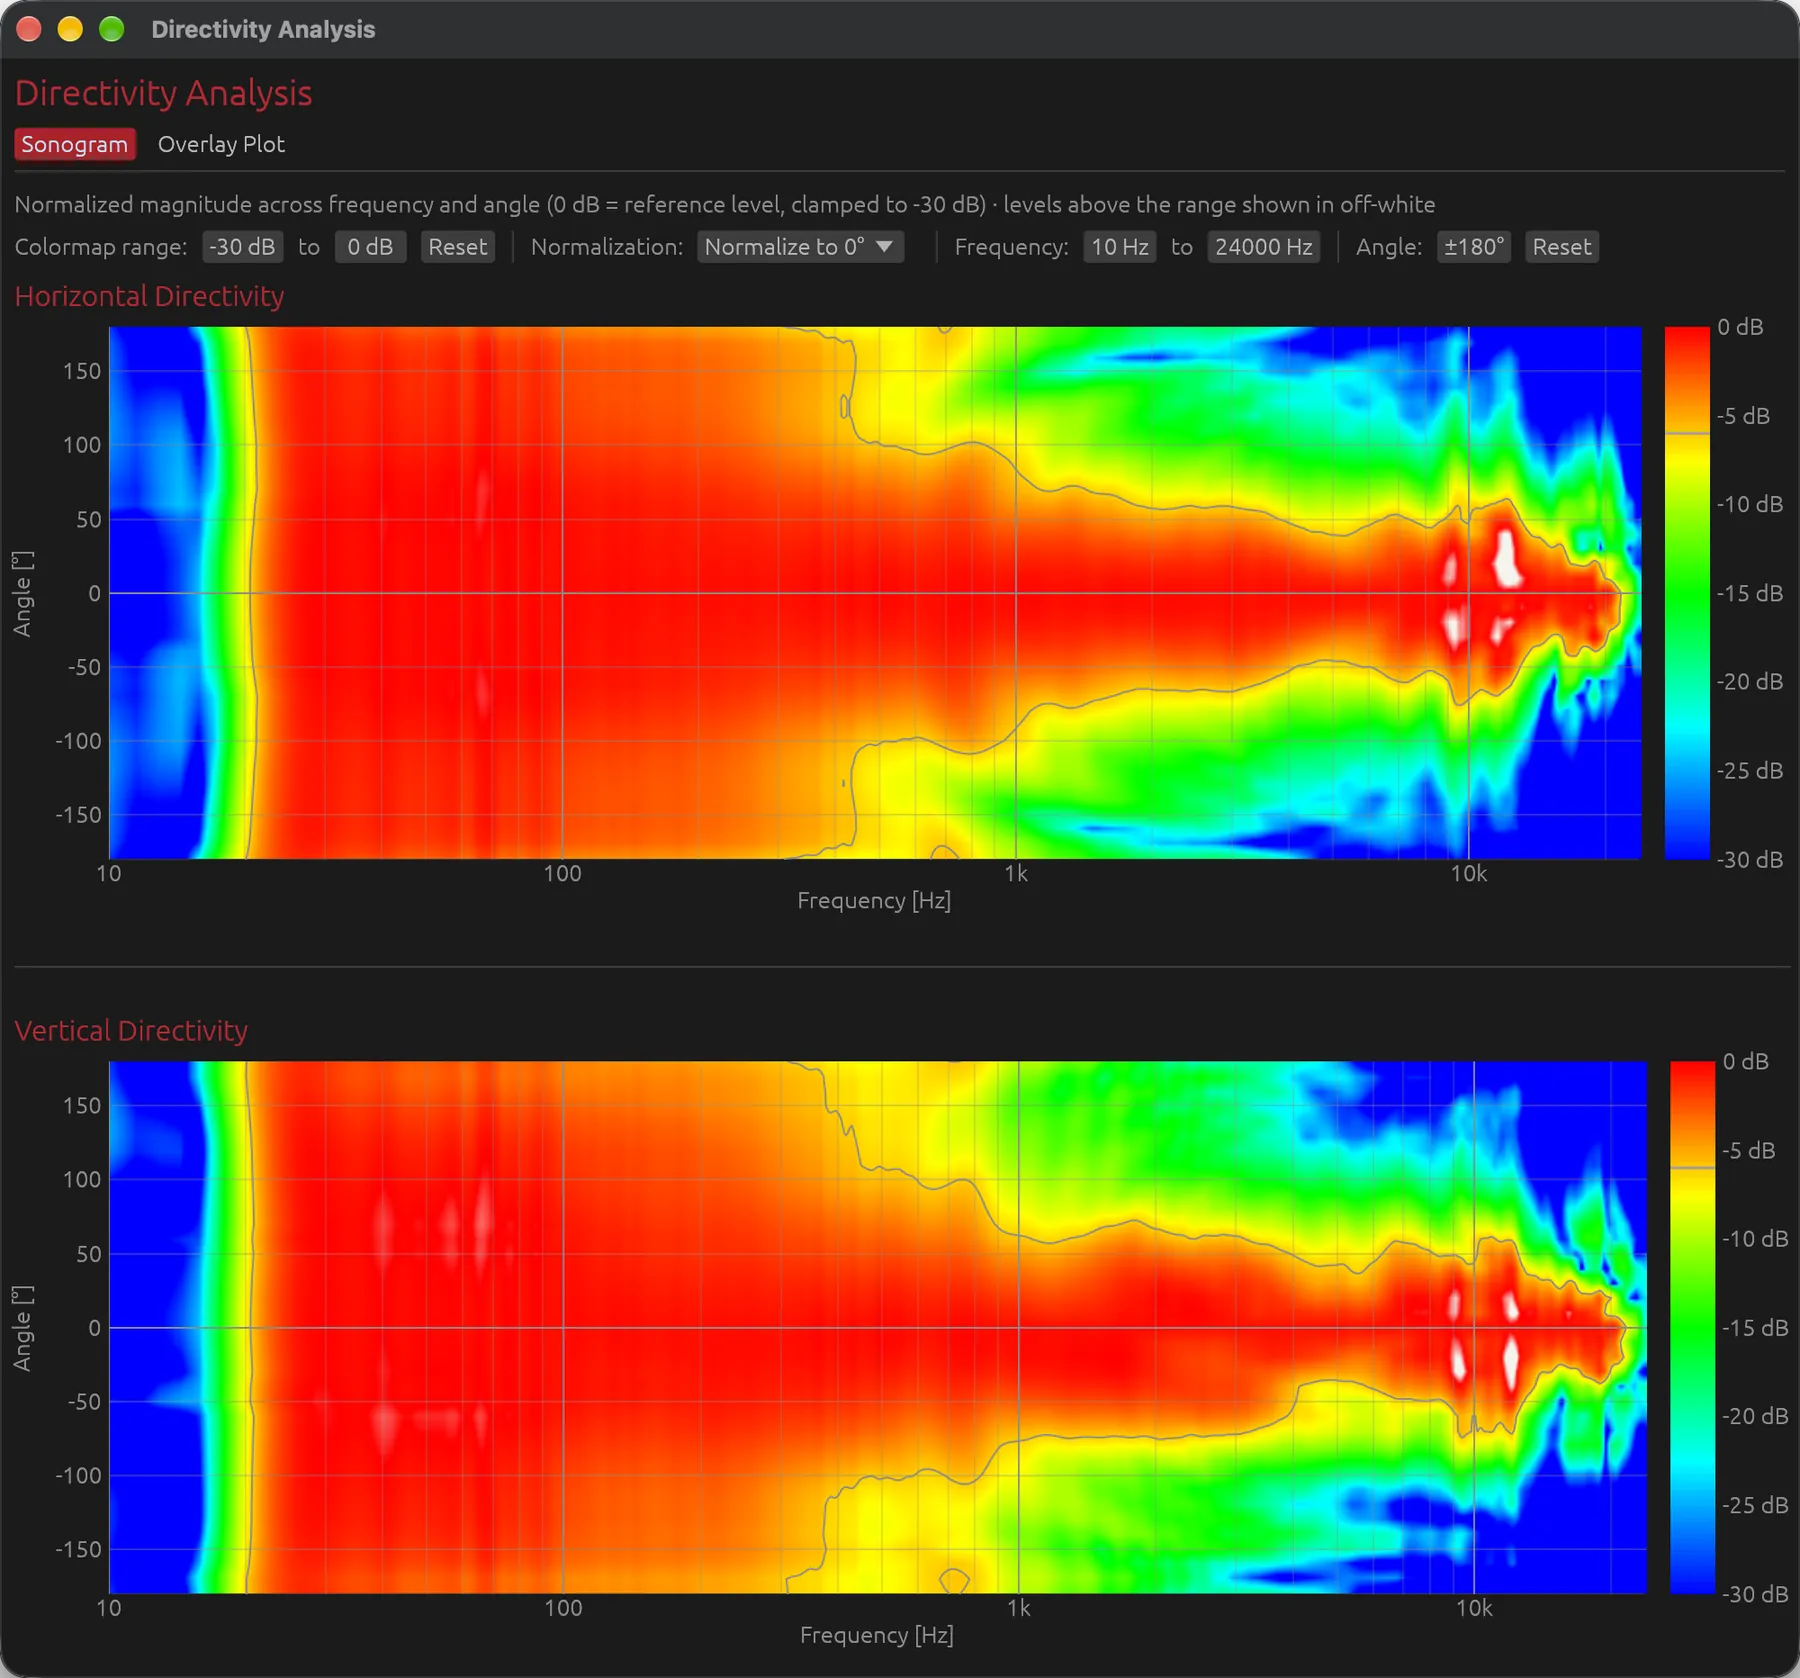This screenshot has width=1800, height=1678.
Task: Reset the colormap range
Action: point(457,247)
